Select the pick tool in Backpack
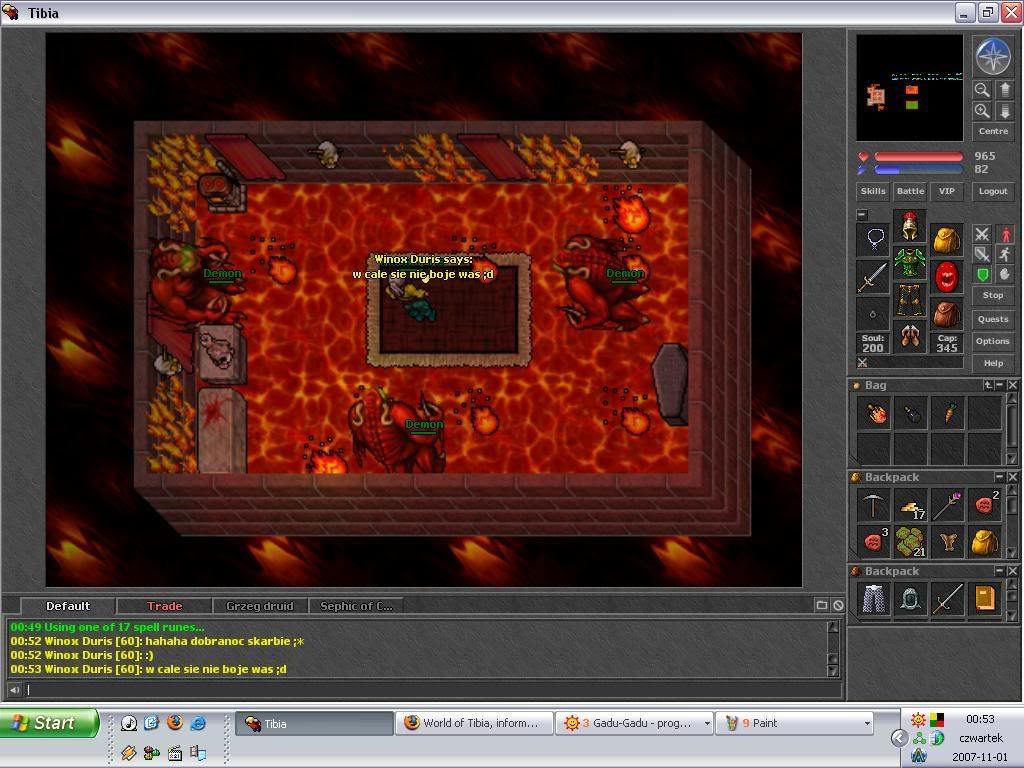Viewport: 1024px width, 768px height. pos(874,505)
